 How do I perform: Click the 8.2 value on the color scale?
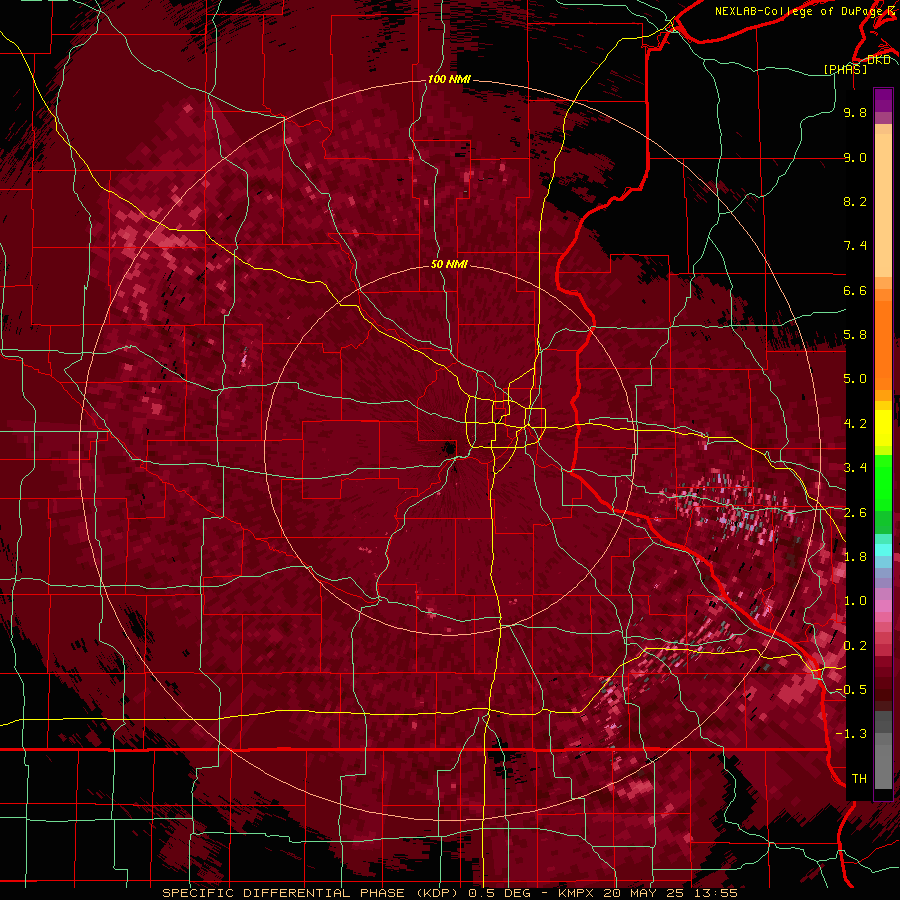[855, 201]
